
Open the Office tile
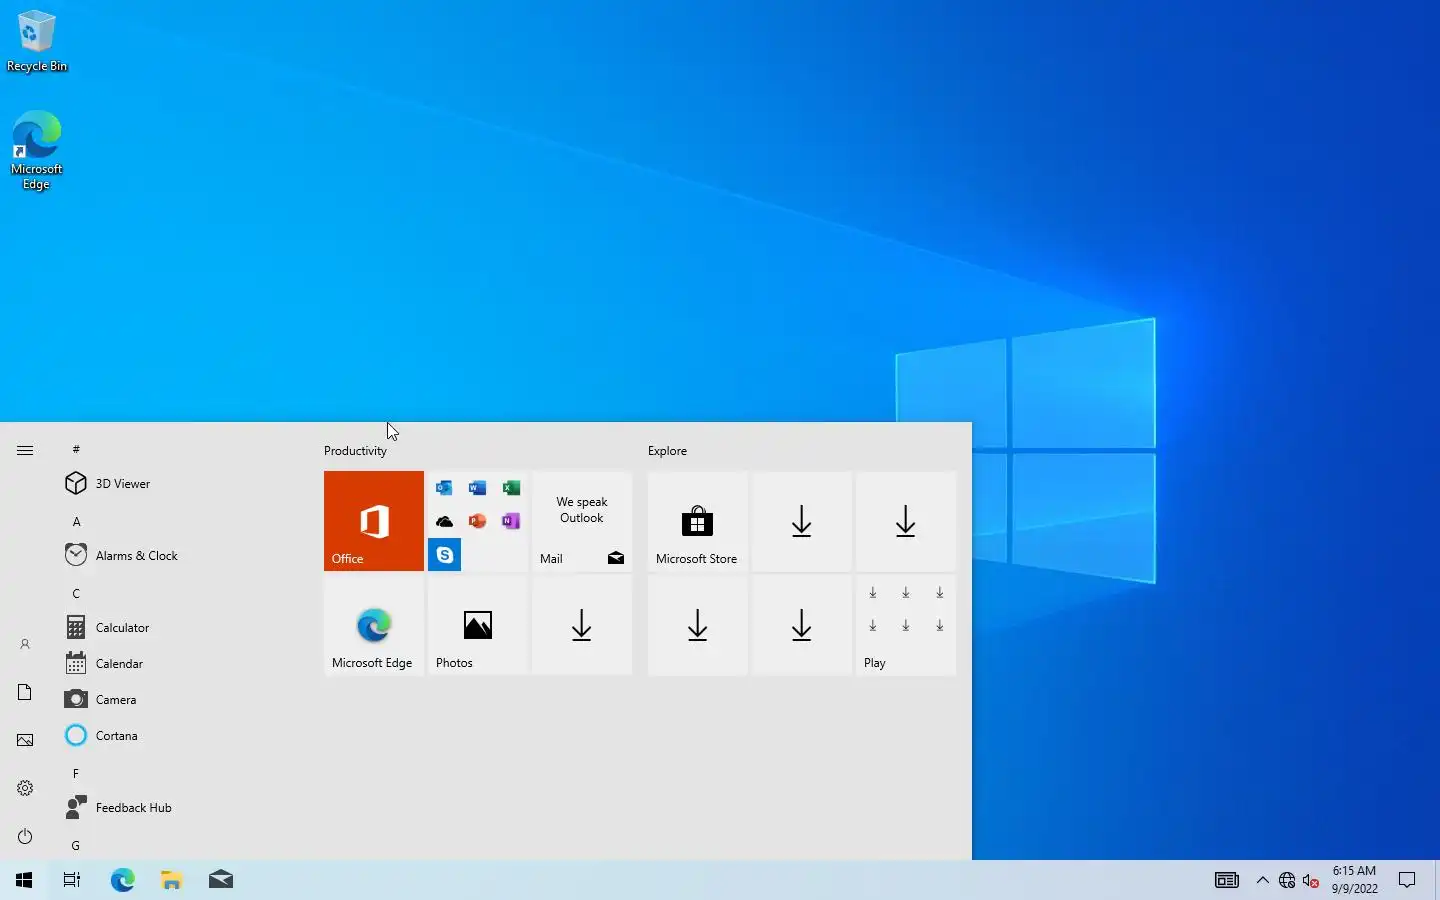point(374,521)
